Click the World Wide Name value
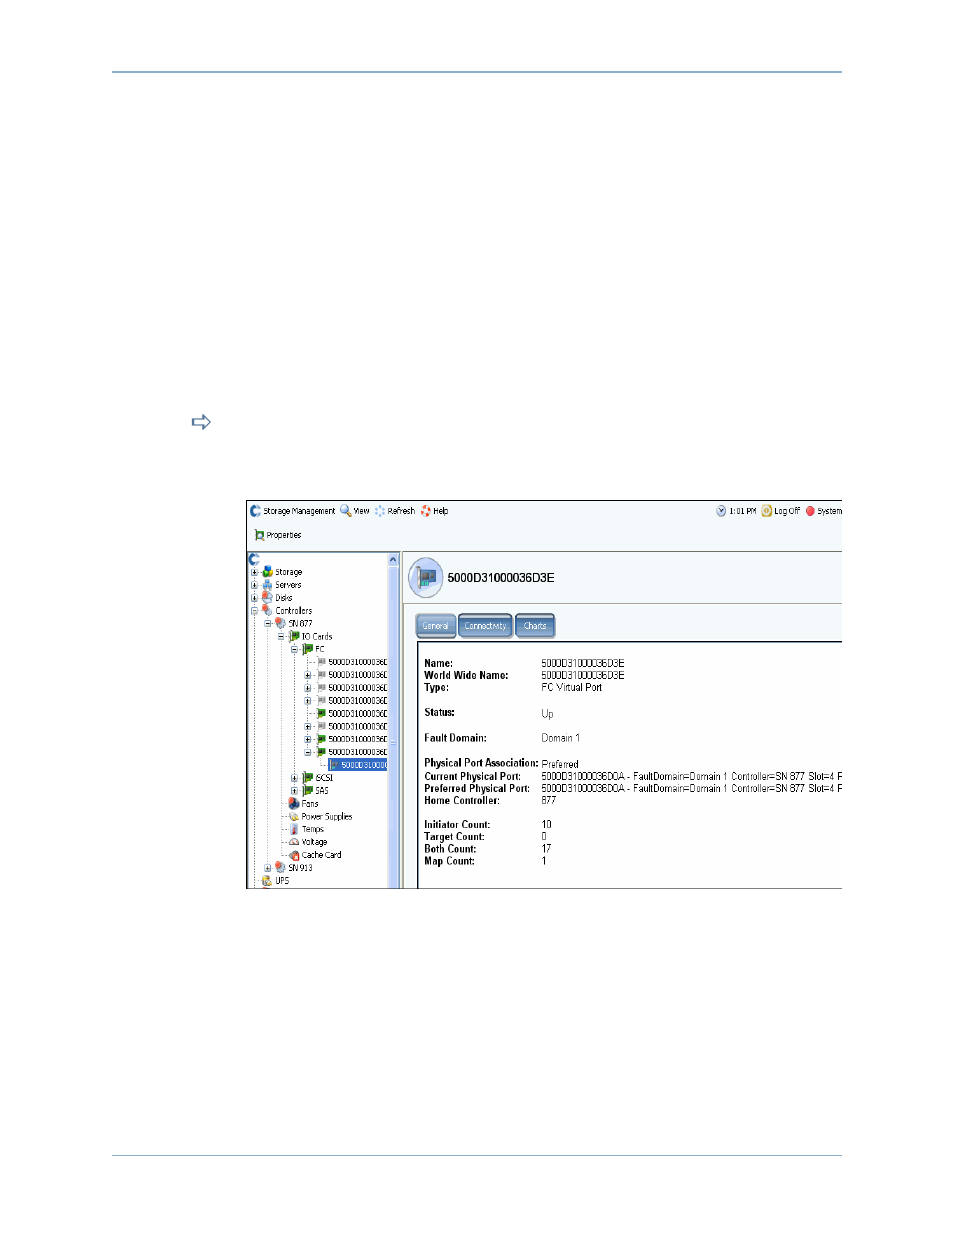This screenshot has width=954, height=1235. (583, 675)
